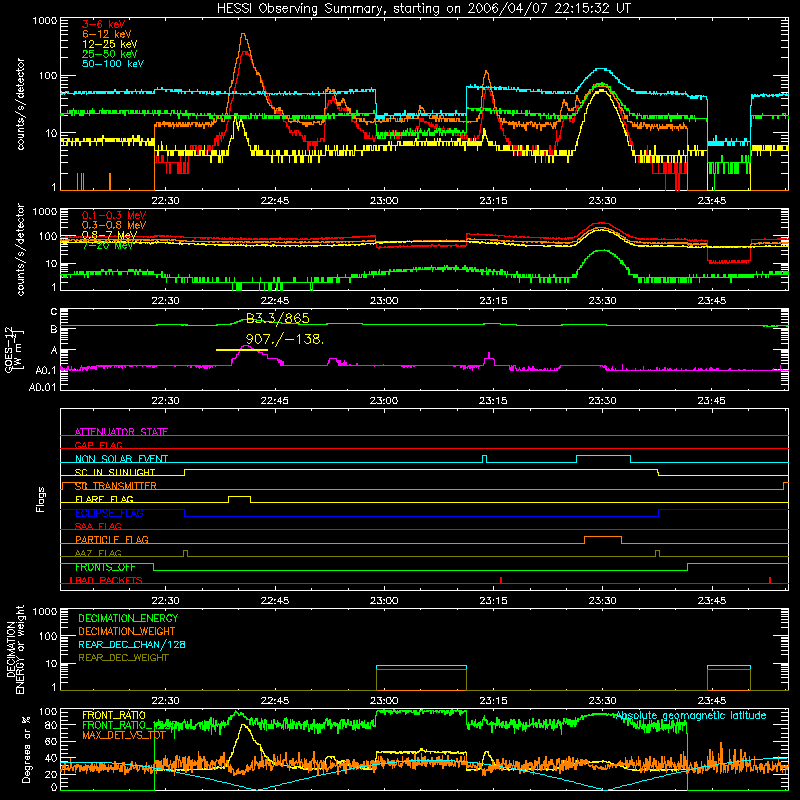The width and height of the screenshot is (800, 800).
Task: Click the green 25-50 keV legend entry
Action: (110, 54)
